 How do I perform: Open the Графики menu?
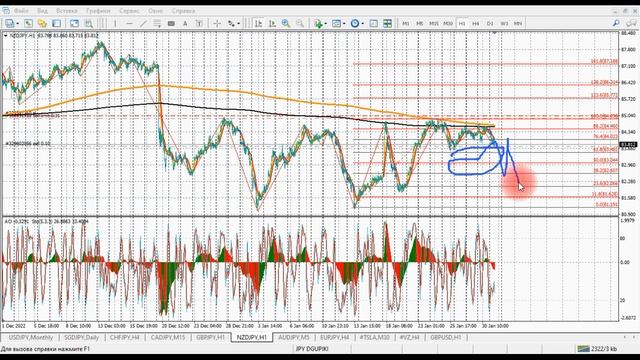(98, 11)
